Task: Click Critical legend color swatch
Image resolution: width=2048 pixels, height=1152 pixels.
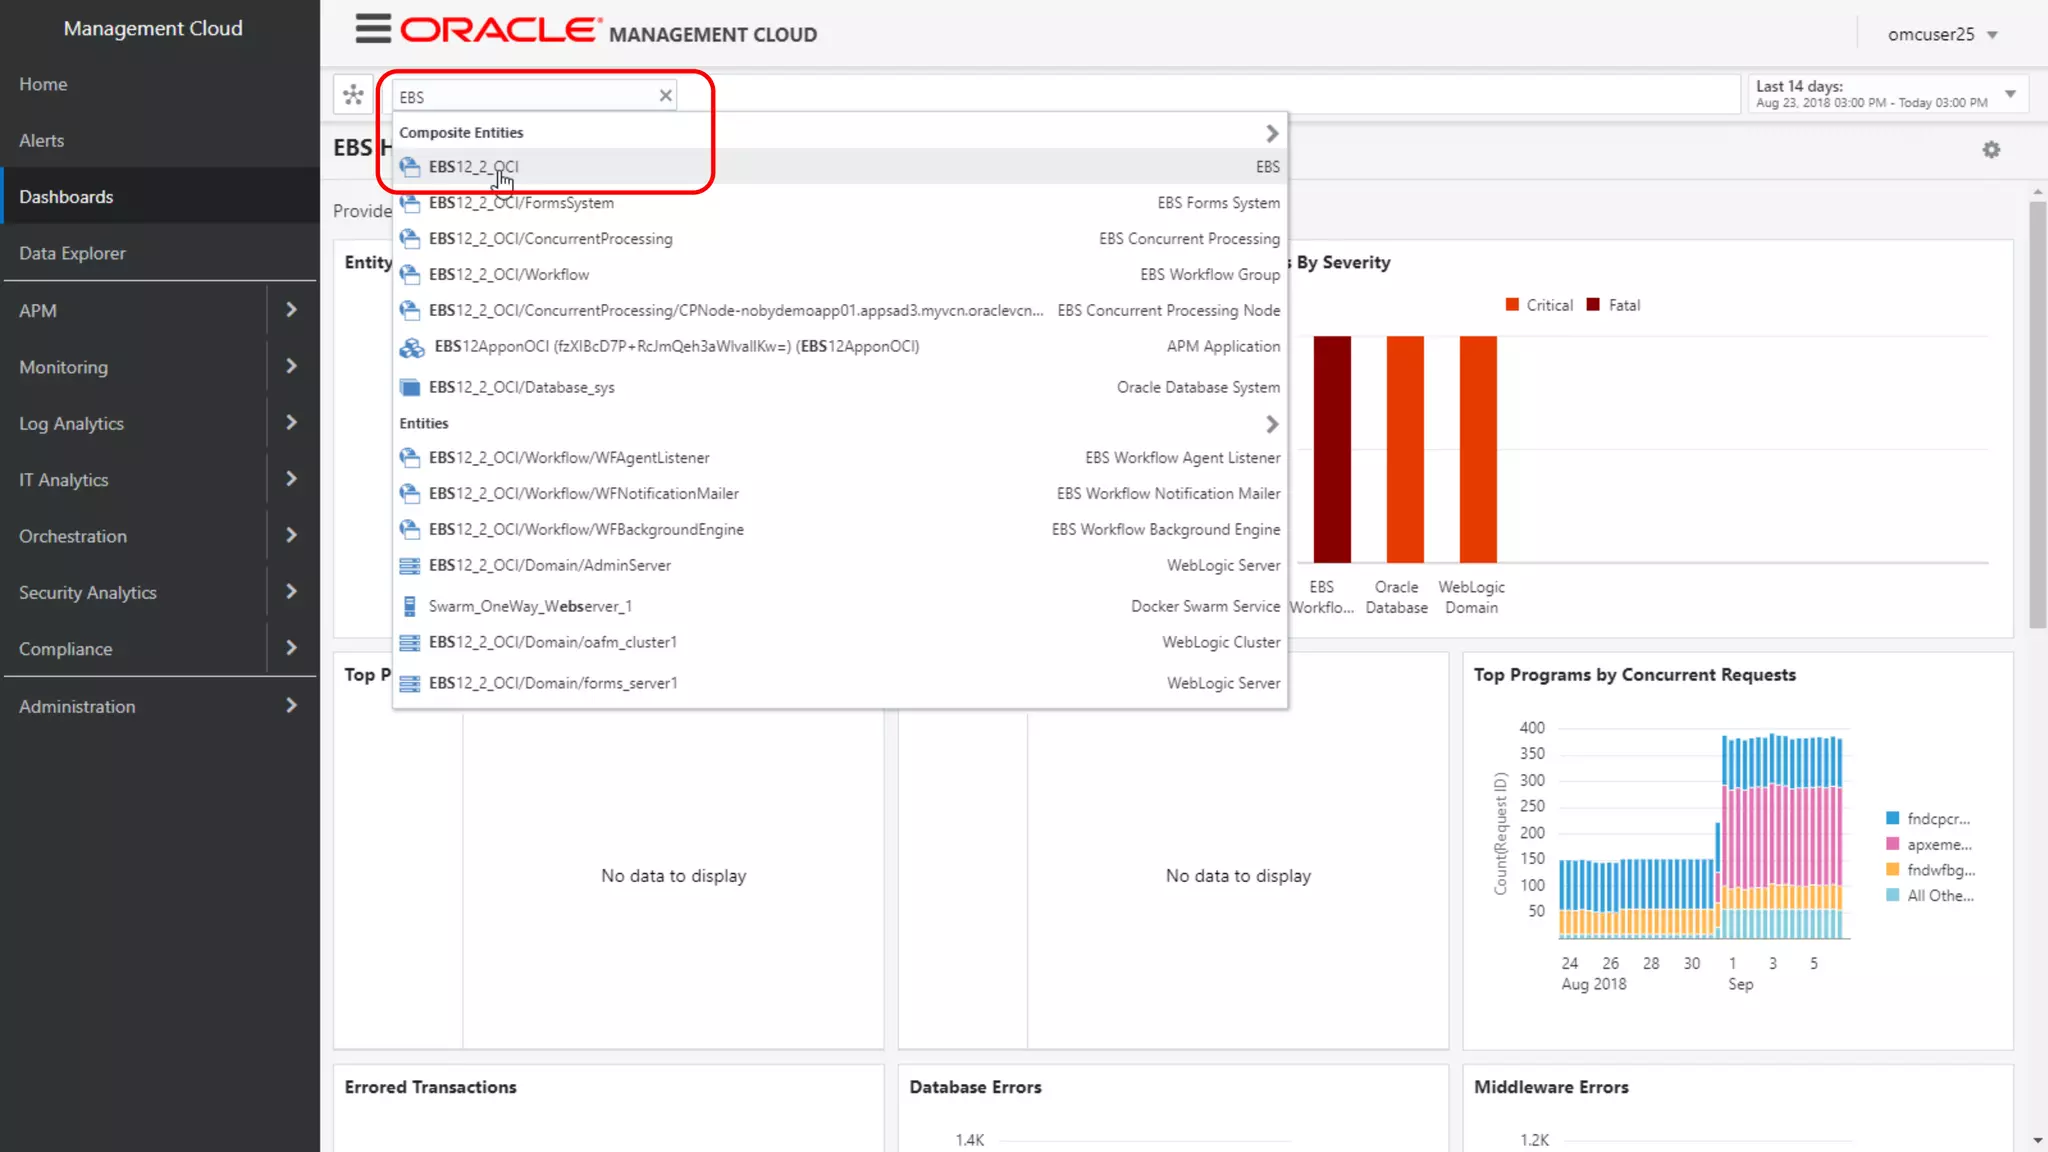Action: tap(1512, 305)
